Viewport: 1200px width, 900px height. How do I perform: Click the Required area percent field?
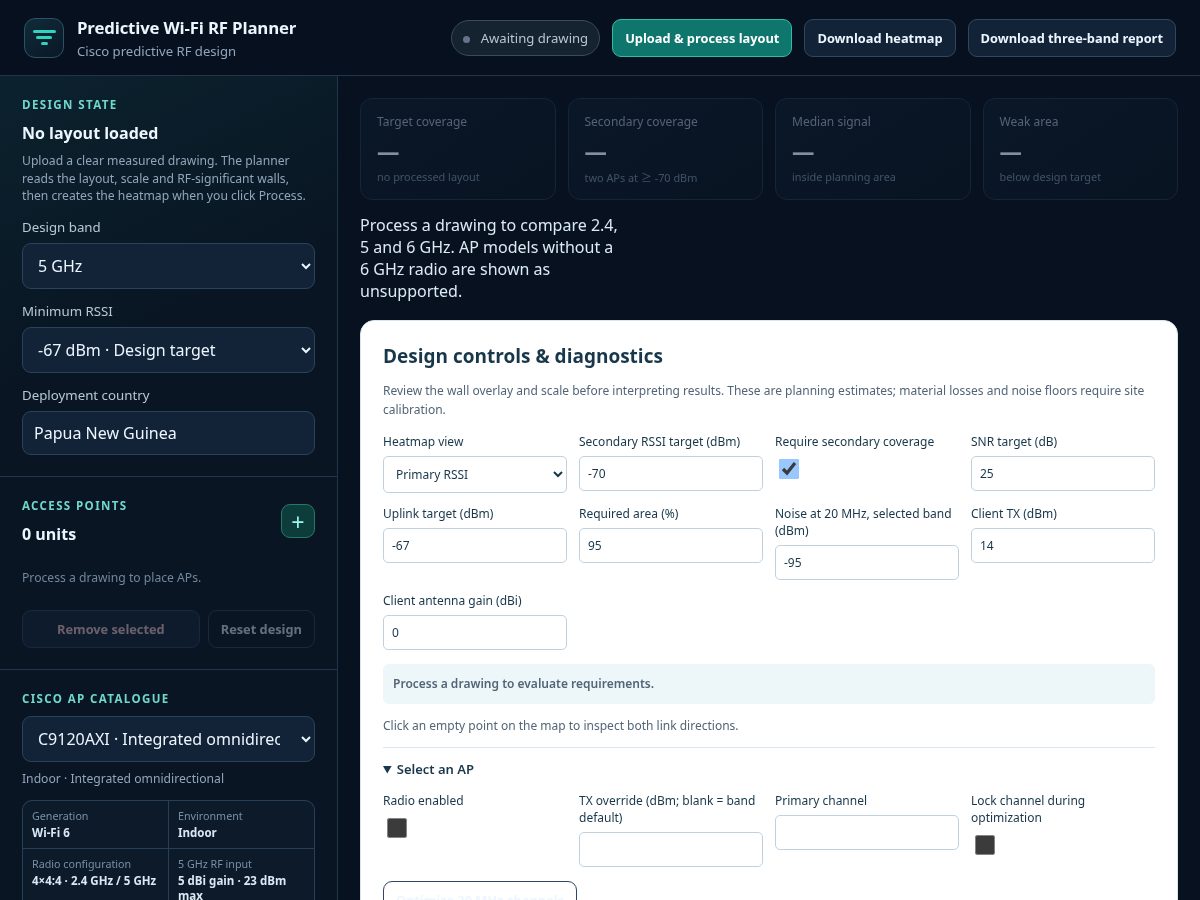[x=671, y=545]
